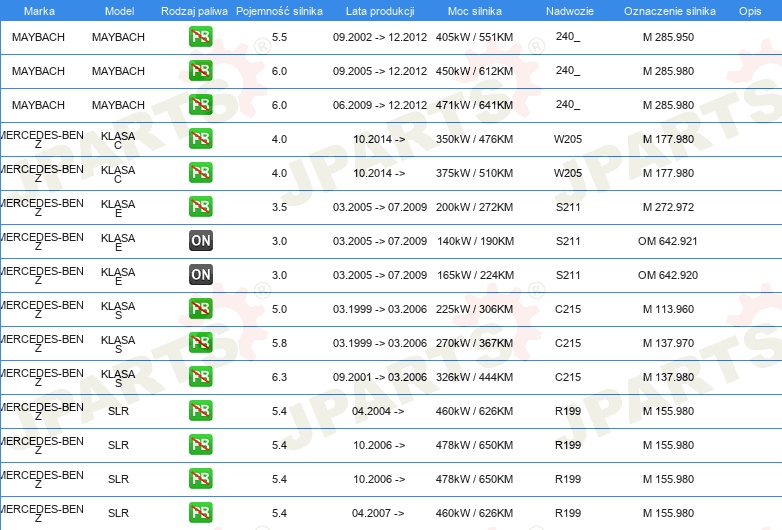
Task: Click the engine code M 137.970
Action: (668, 343)
